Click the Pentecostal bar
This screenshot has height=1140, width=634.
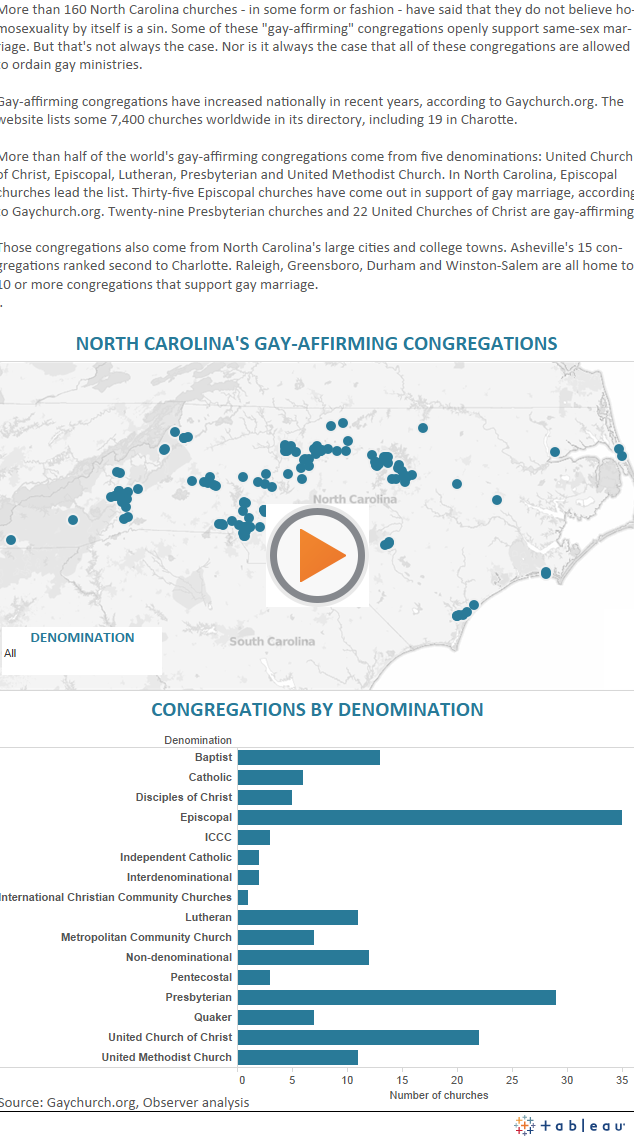[x=253, y=977]
